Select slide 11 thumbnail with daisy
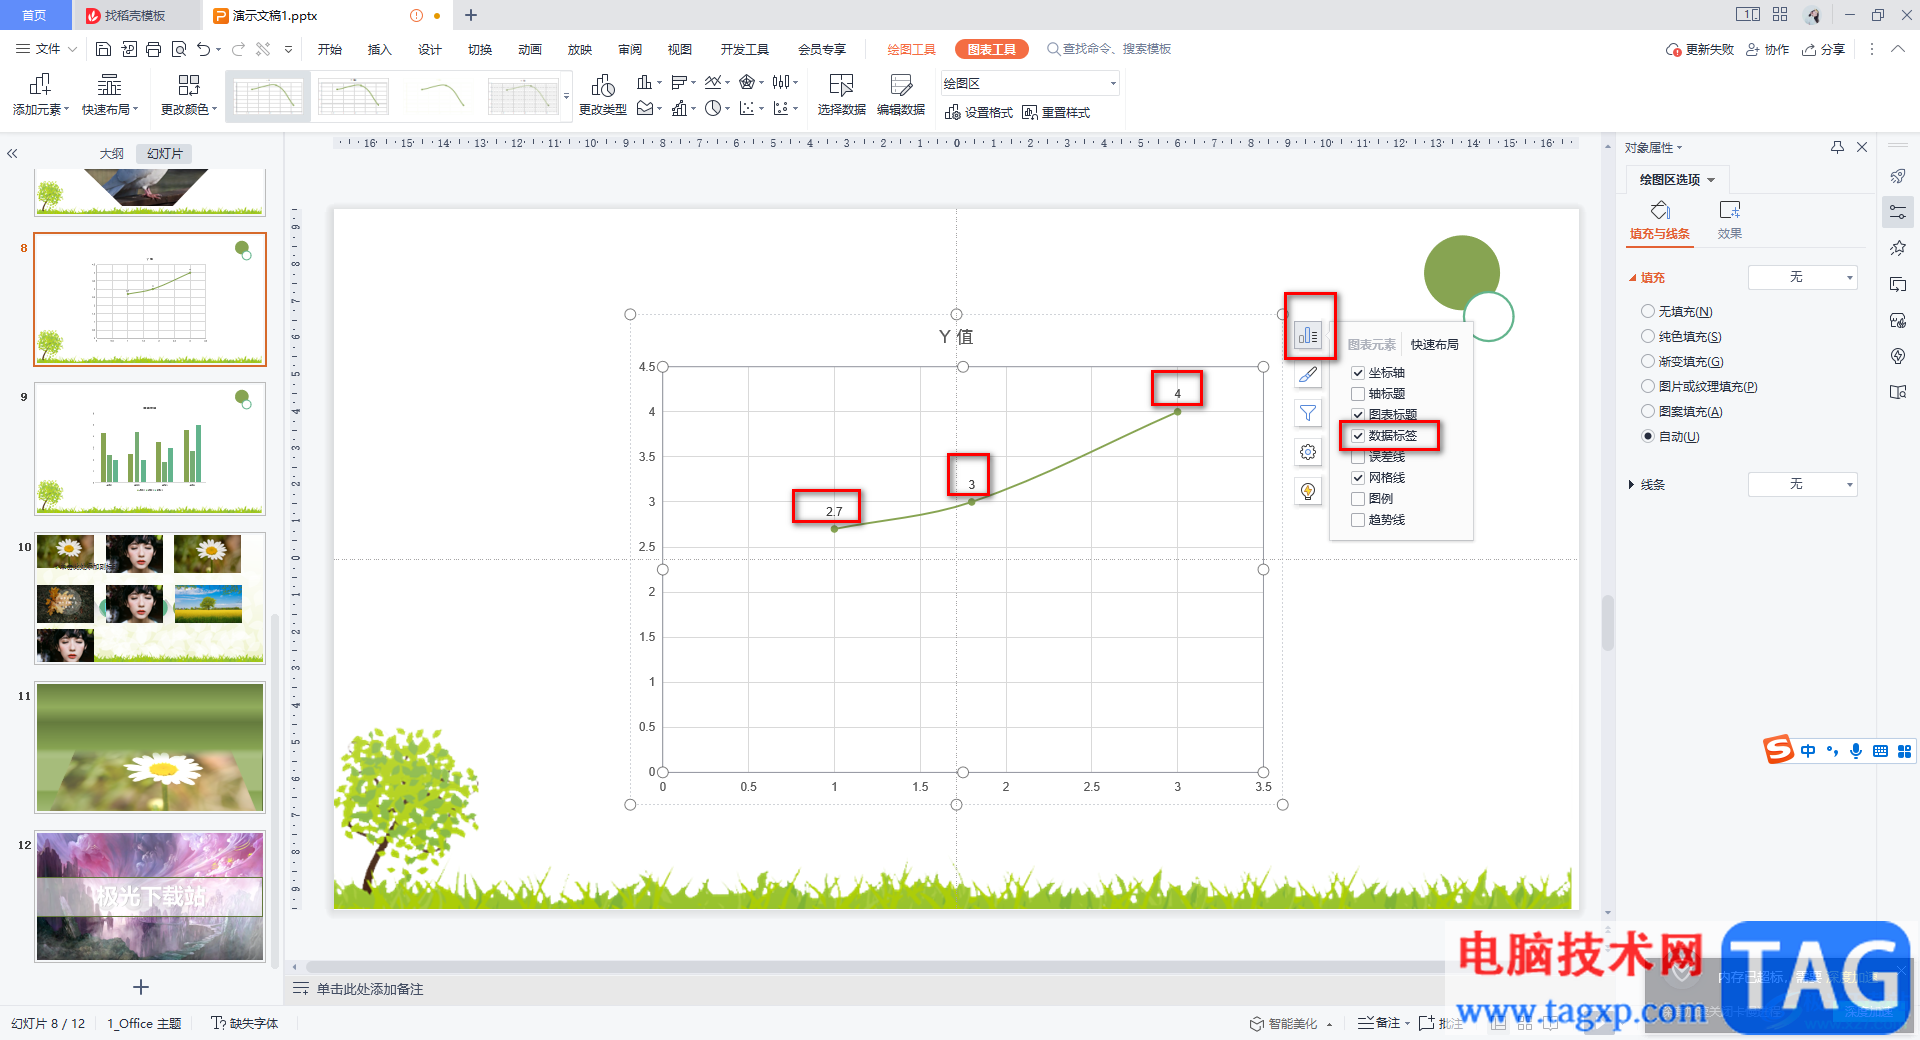 click(x=150, y=747)
